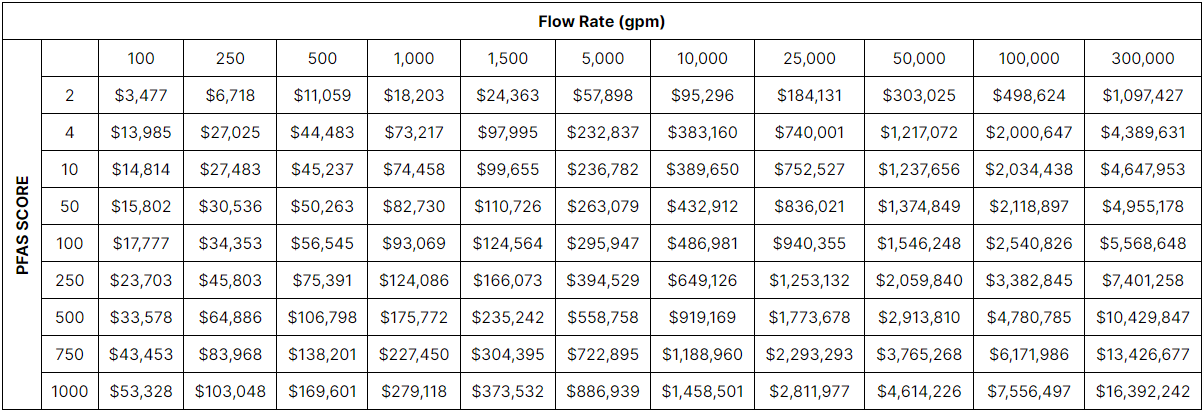Click the $1,253,132 cell
Screen dimensions: 1204x414
point(809,281)
